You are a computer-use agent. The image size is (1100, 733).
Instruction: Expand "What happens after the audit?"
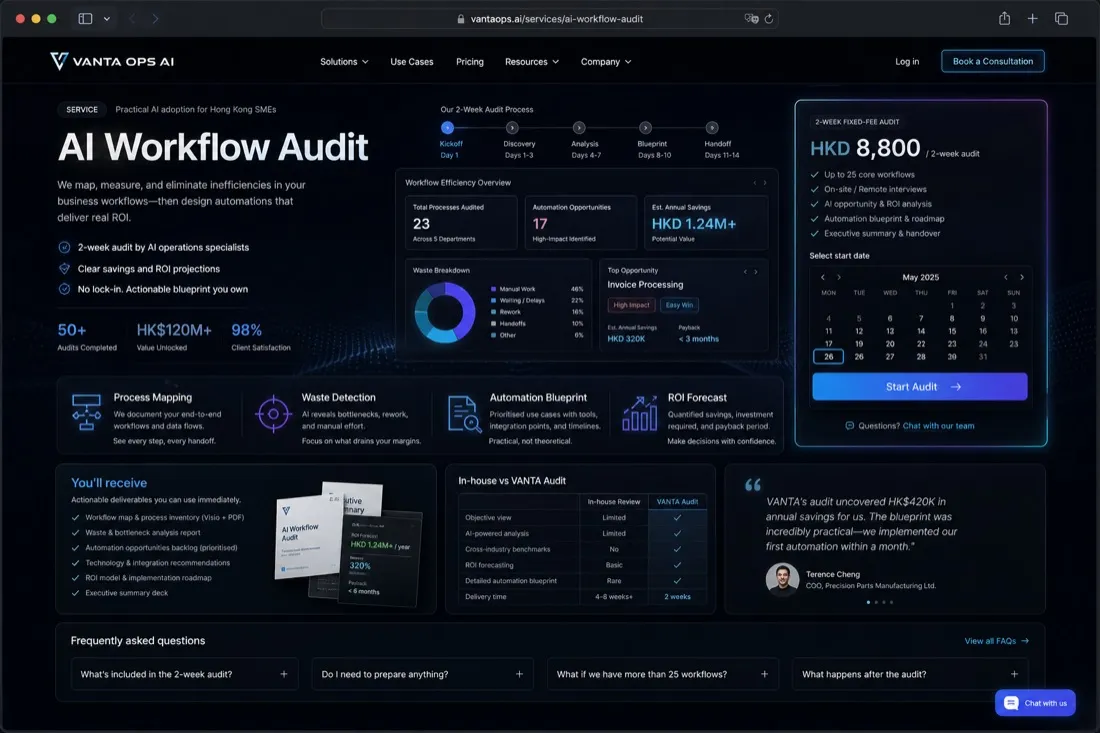(x=910, y=674)
